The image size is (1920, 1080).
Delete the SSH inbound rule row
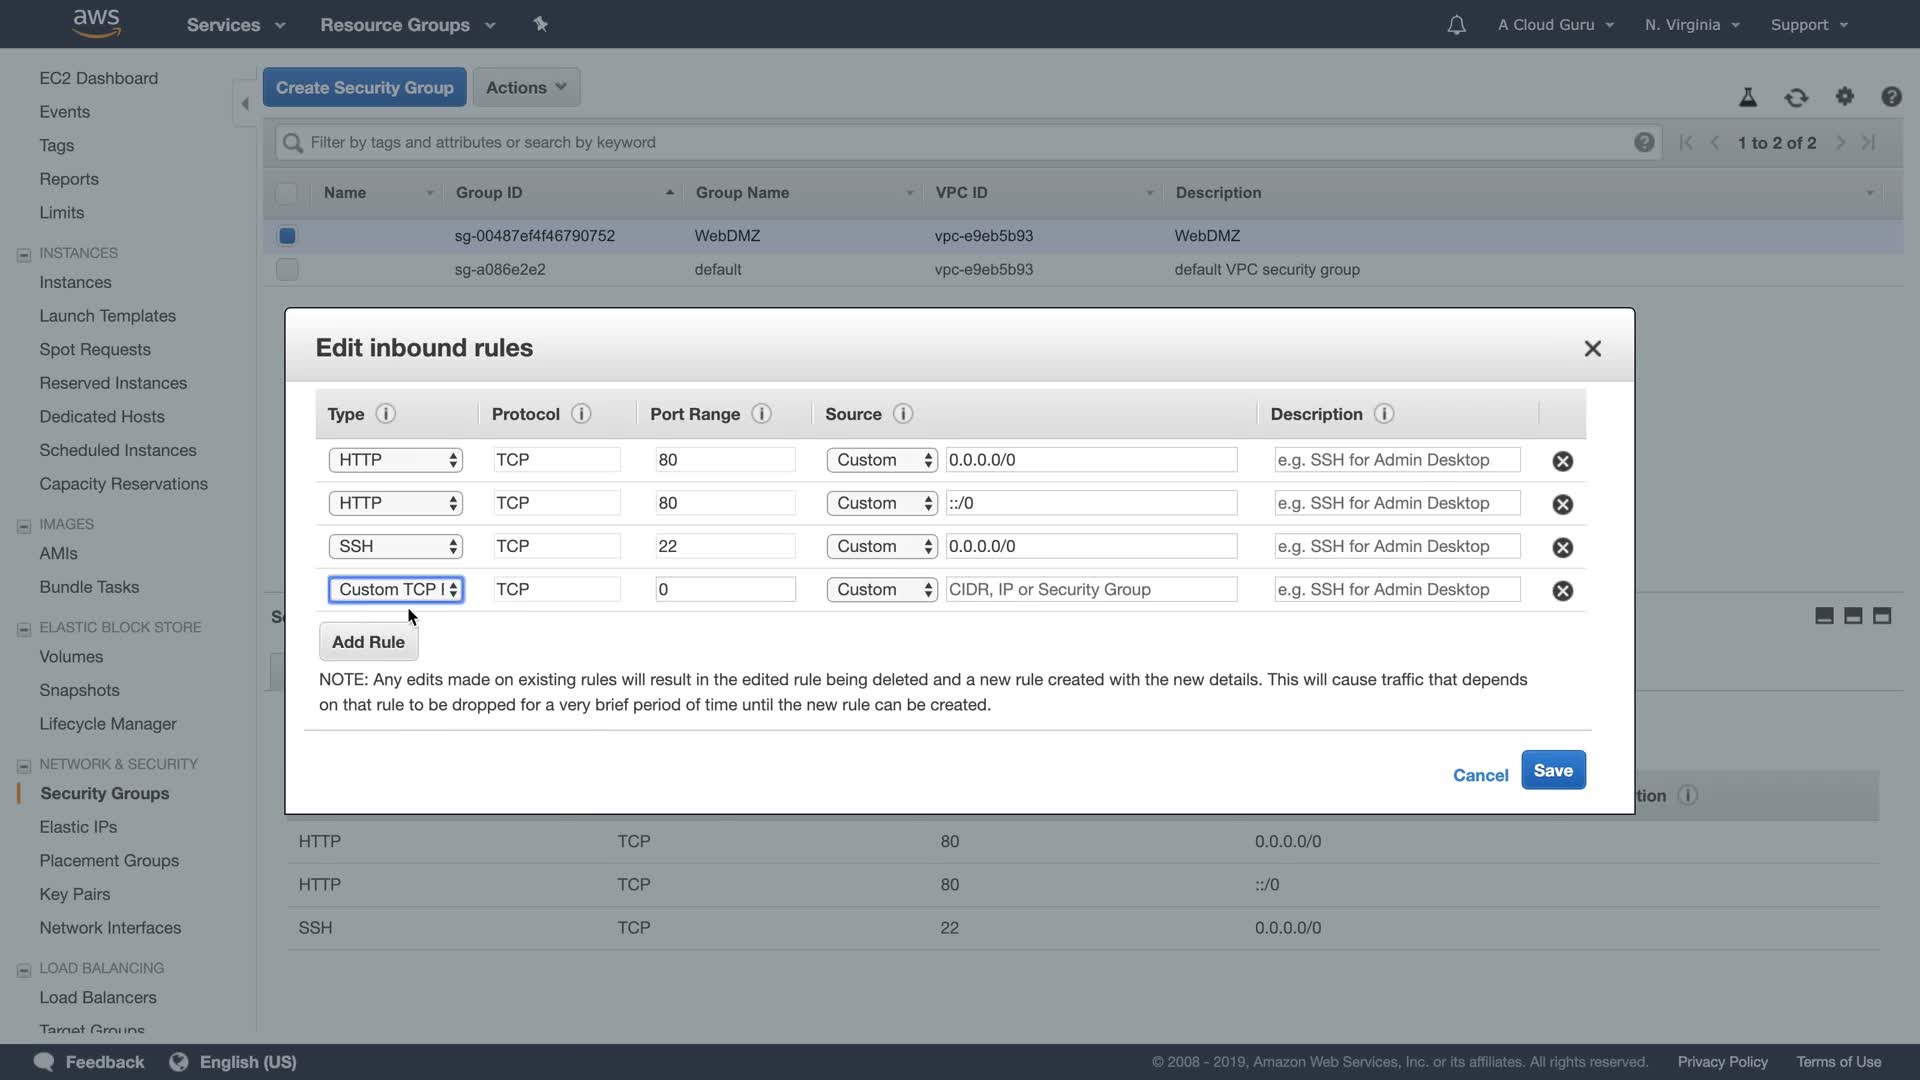(1562, 547)
